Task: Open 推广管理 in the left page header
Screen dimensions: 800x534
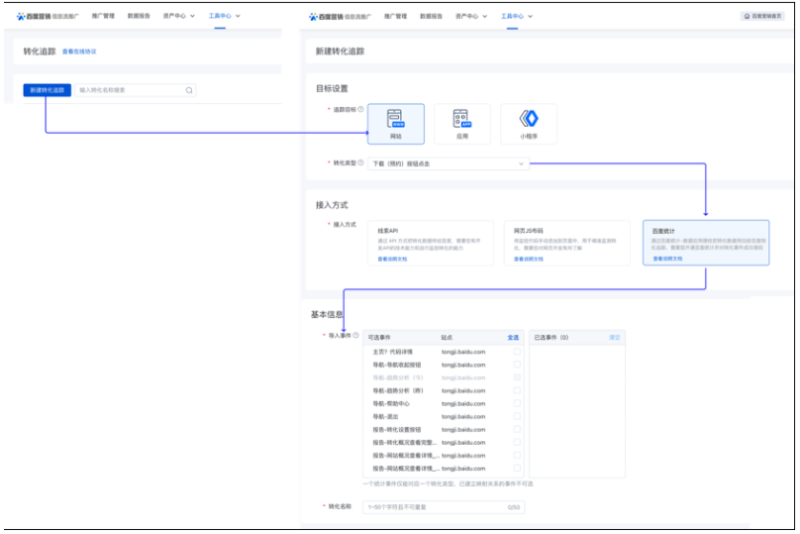Action: (x=103, y=16)
